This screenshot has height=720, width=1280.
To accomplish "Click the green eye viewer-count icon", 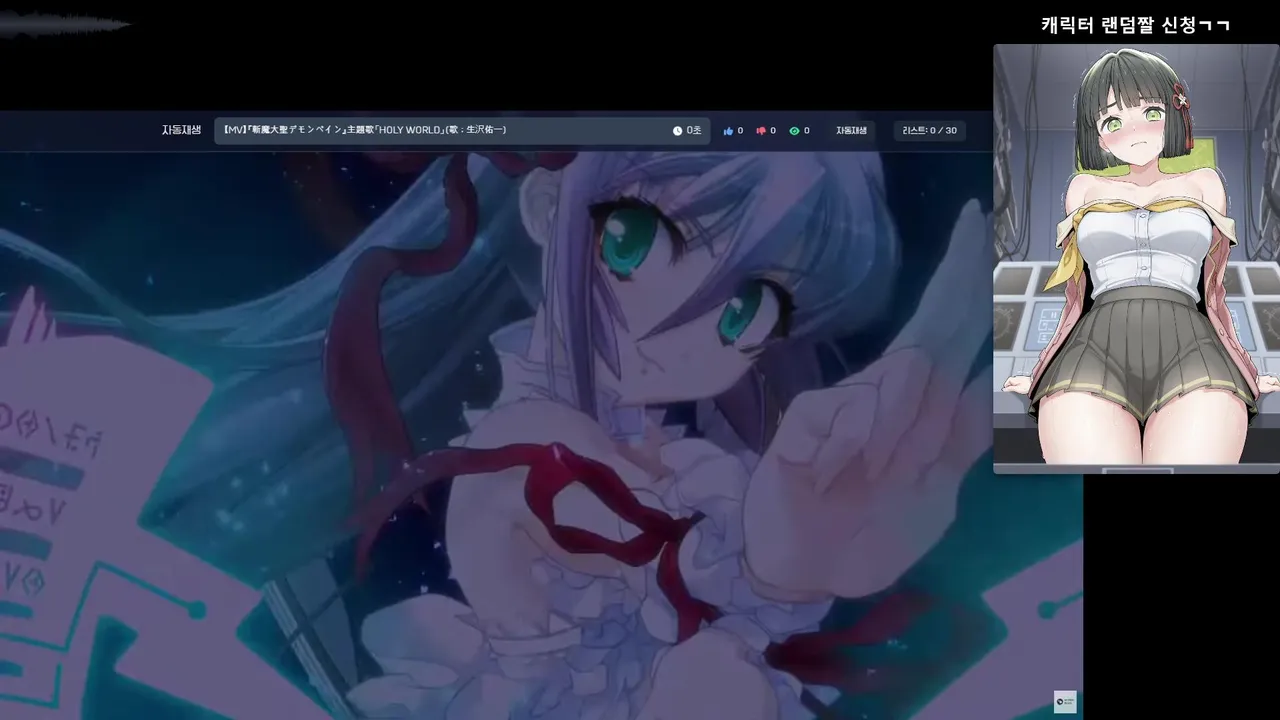I will click(794, 131).
